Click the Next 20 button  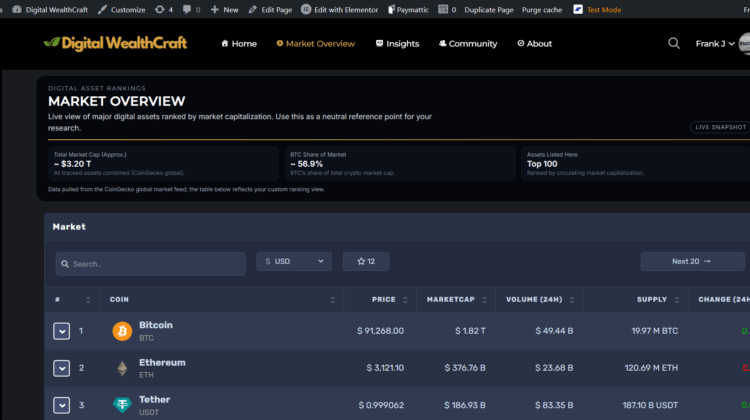(x=691, y=261)
